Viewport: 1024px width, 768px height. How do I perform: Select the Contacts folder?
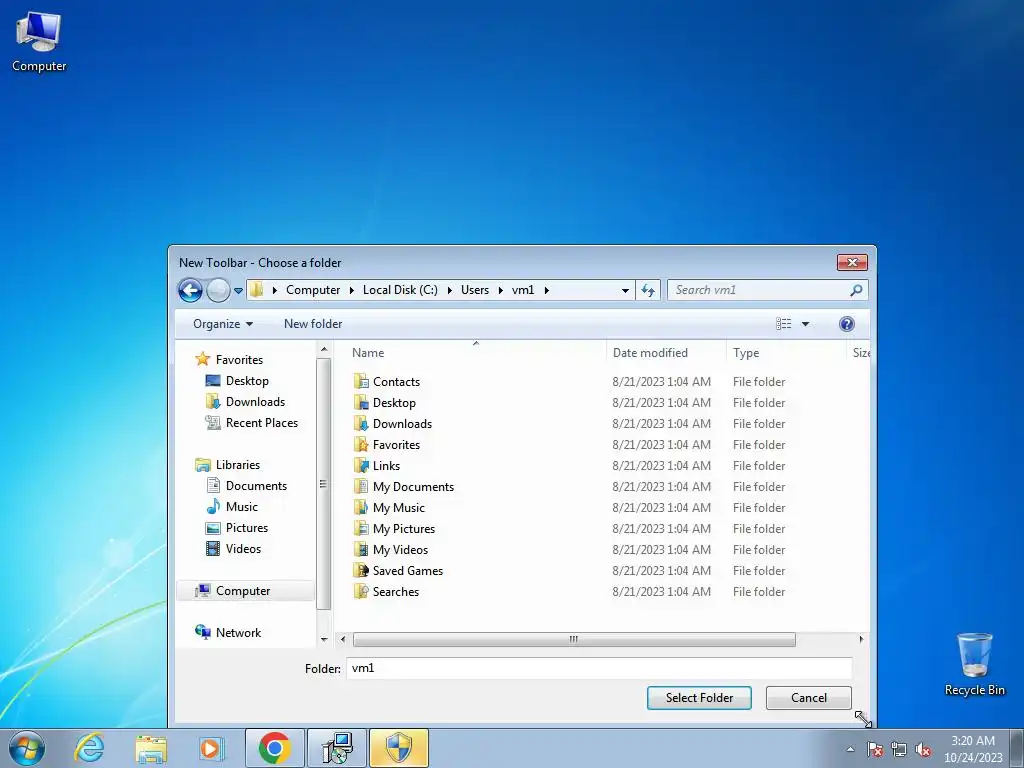click(x=396, y=382)
